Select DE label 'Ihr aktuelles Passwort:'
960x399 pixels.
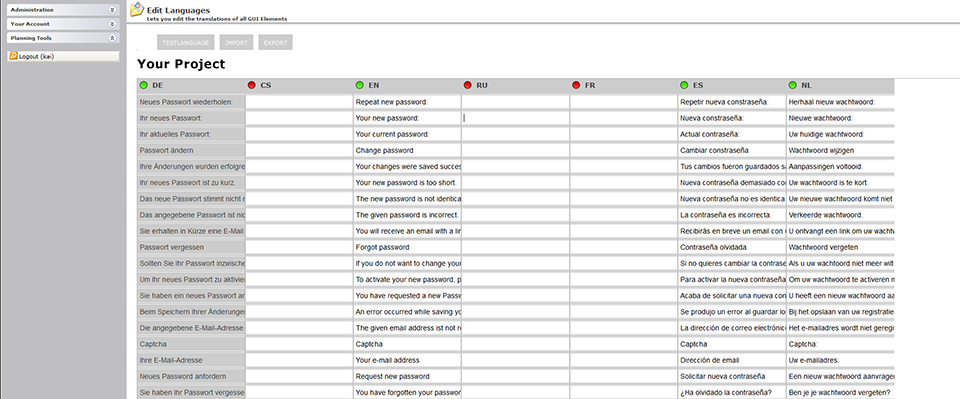(x=191, y=134)
